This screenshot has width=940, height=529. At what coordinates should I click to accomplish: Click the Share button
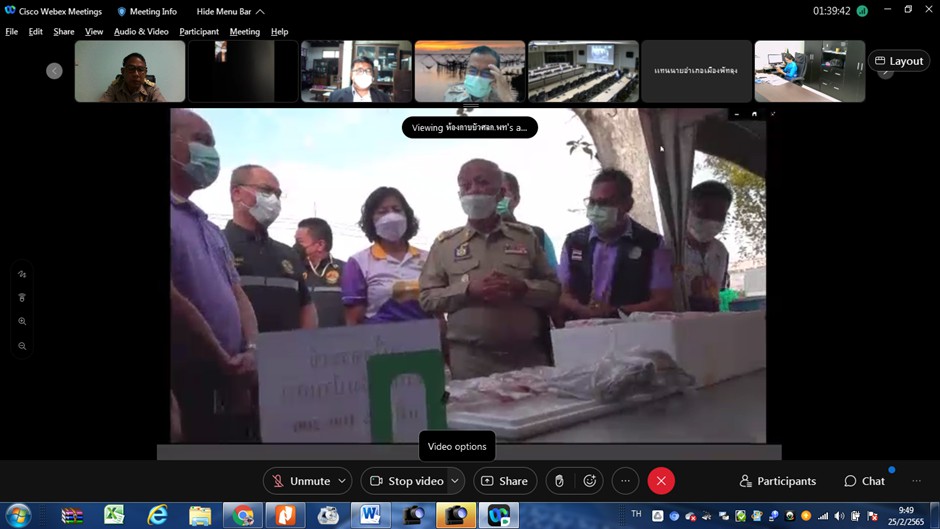[505, 481]
